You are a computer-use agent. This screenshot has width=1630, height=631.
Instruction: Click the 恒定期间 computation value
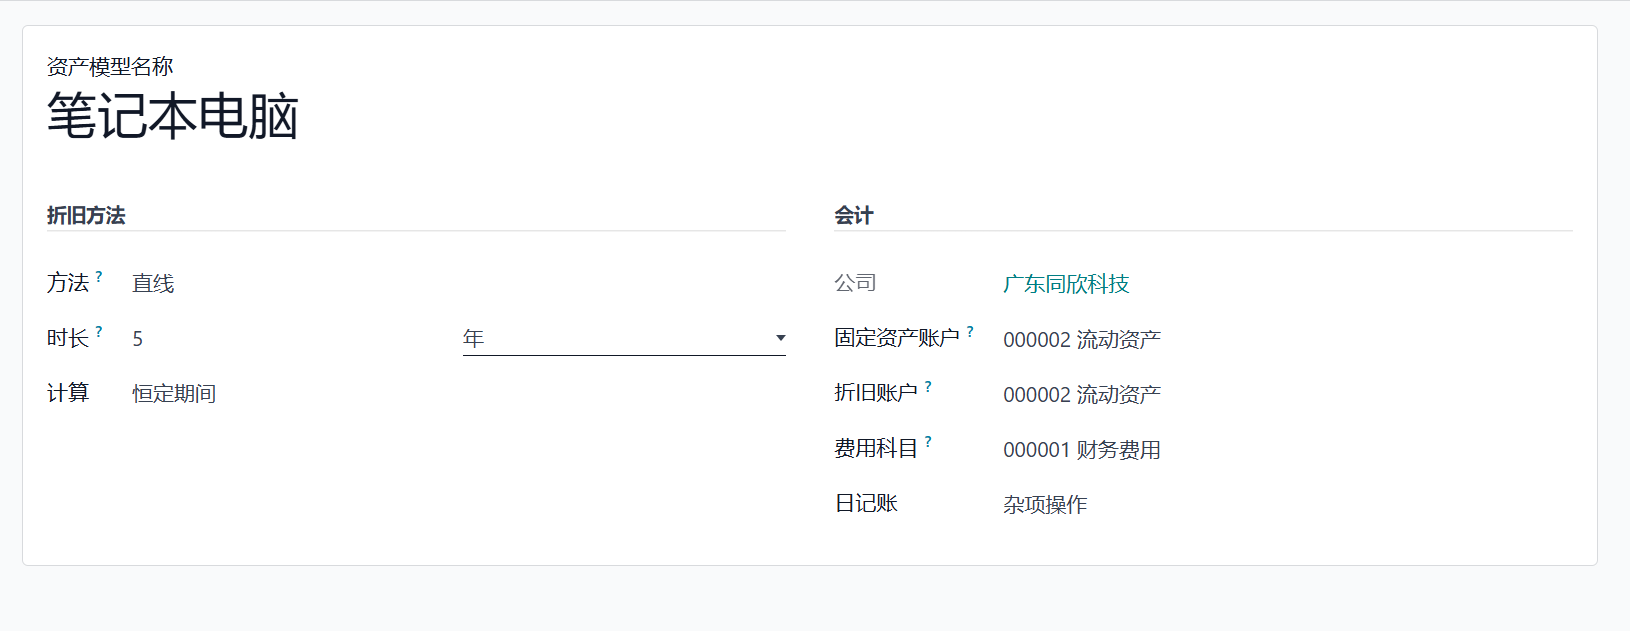(174, 394)
